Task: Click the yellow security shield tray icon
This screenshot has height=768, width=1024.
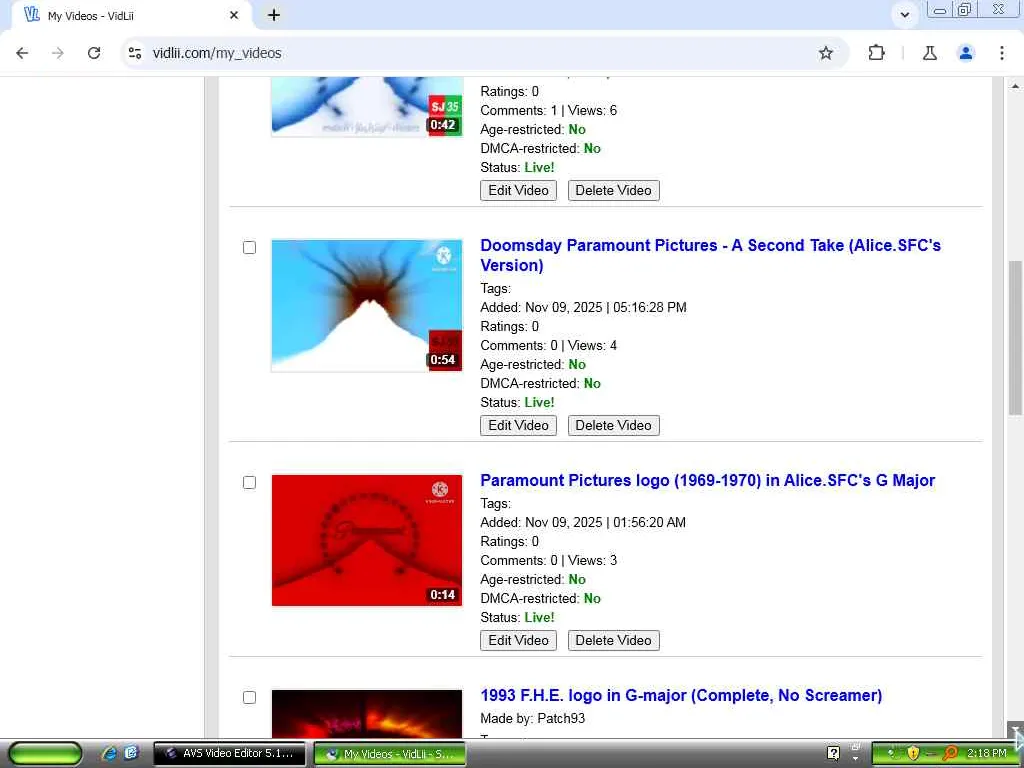Action: (913, 754)
